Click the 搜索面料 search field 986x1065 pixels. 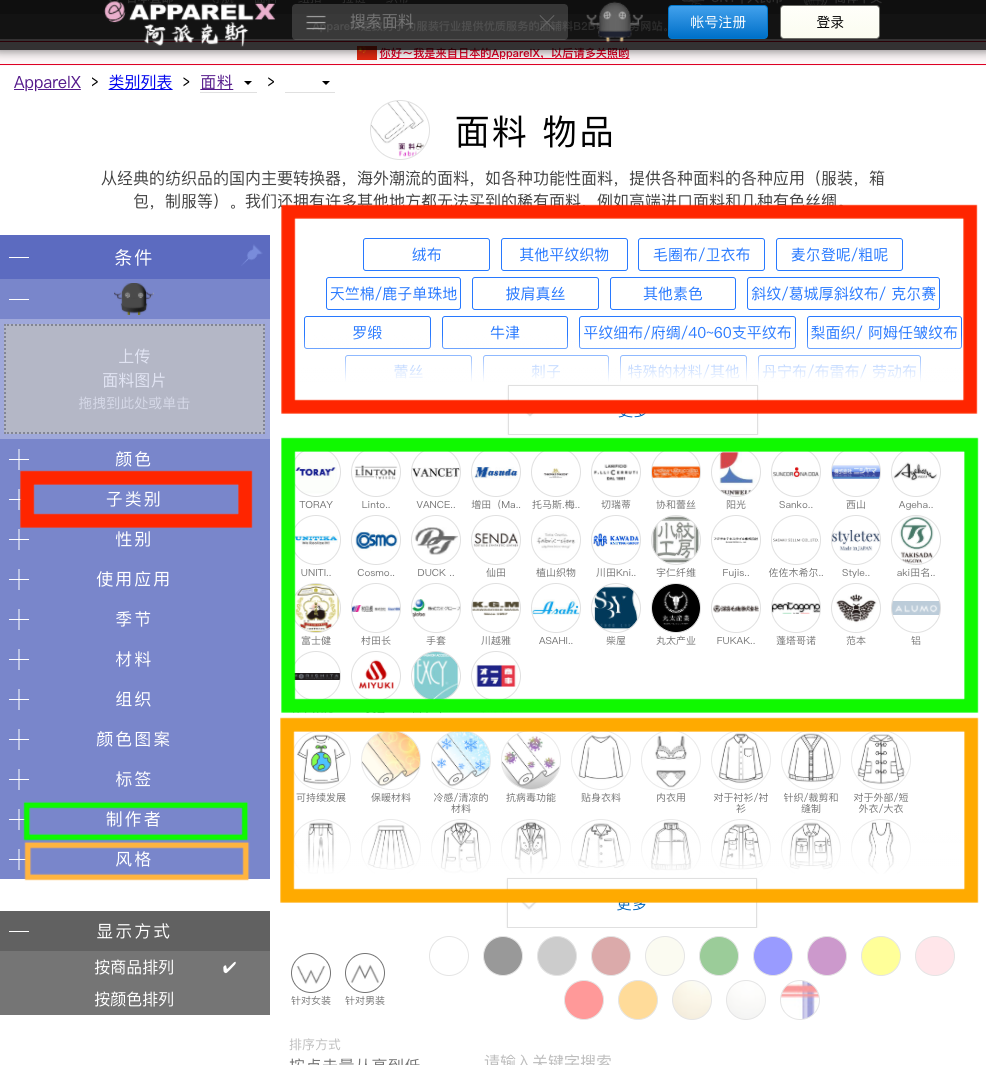click(429, 22)
